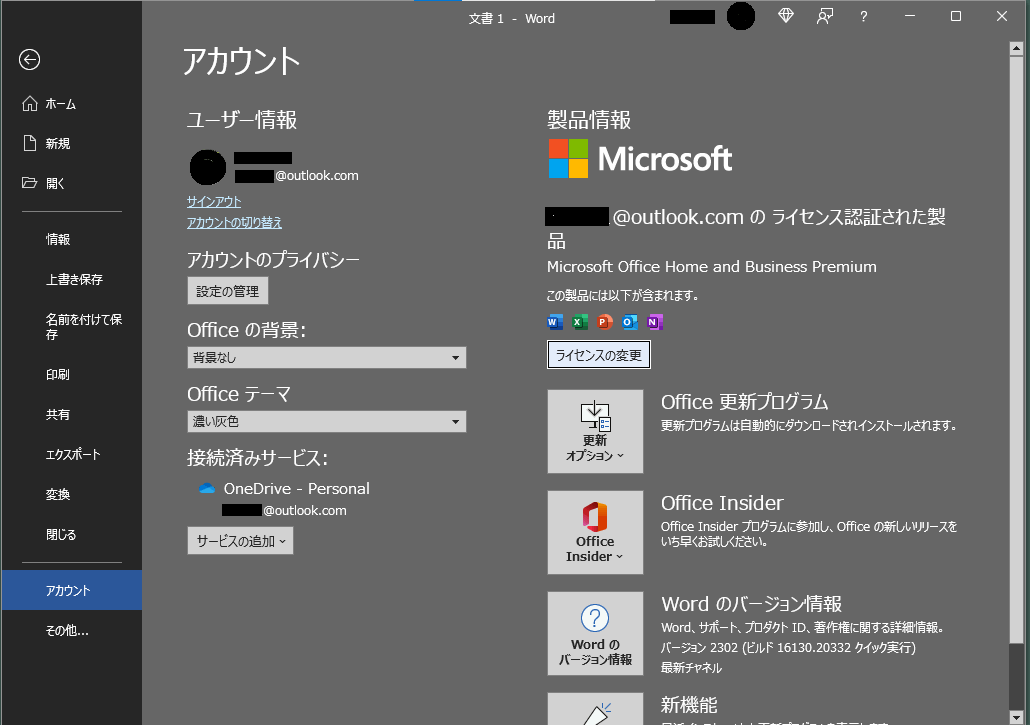Click the アカウントの切り替え link

point(235,223)
